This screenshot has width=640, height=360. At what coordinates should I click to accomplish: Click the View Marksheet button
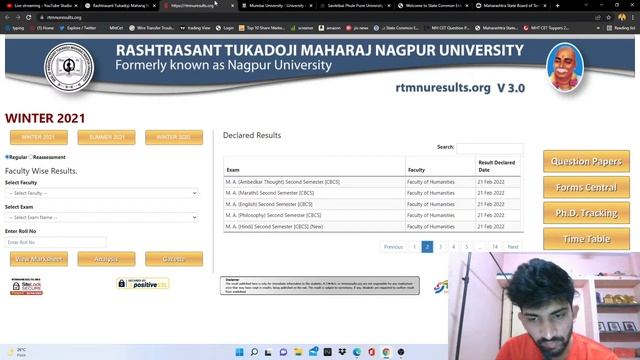click(x=39, y=259)
